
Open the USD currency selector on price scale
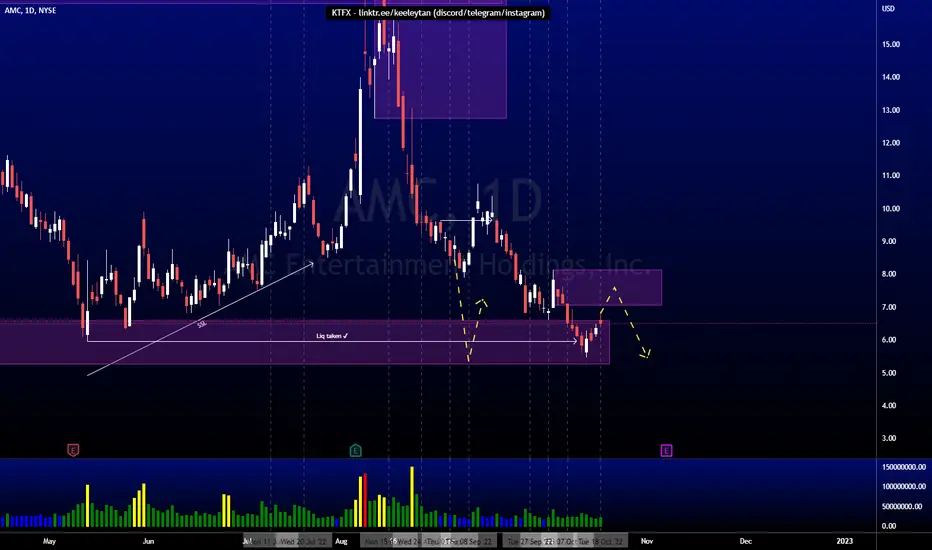(888, 9)
